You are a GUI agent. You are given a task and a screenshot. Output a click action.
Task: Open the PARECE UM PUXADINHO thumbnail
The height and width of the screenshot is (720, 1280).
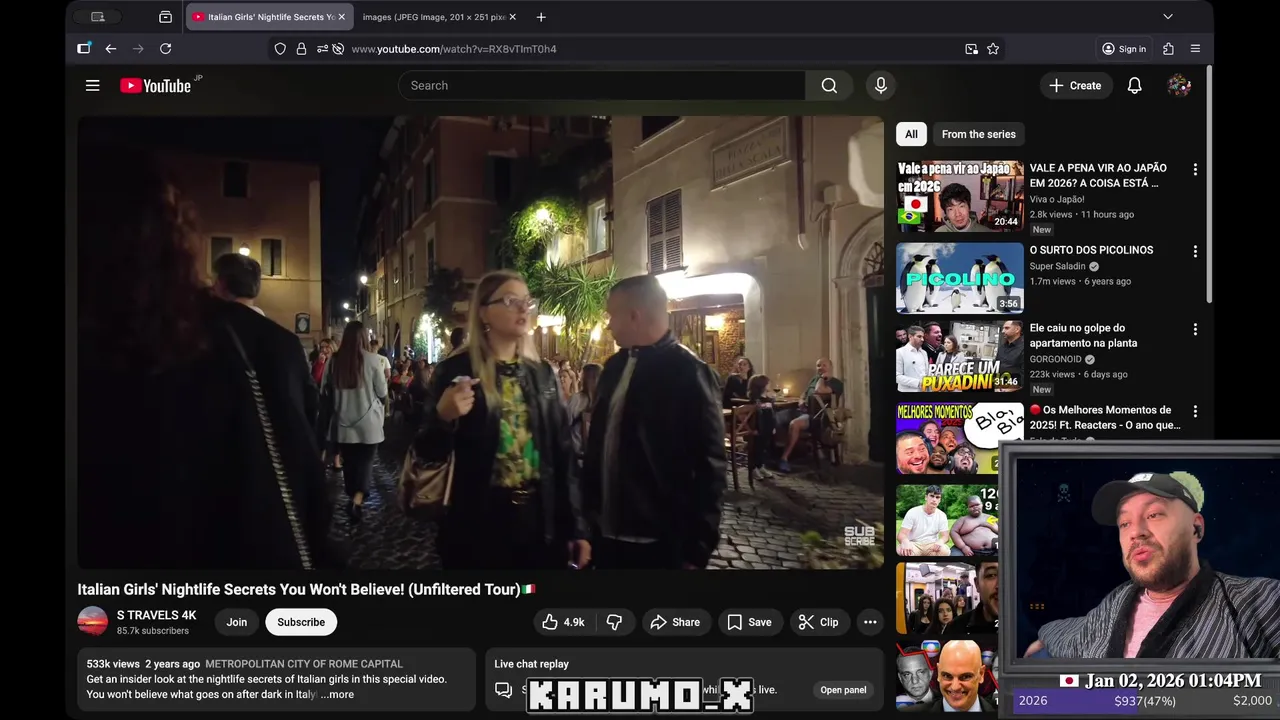pos(960,356)
